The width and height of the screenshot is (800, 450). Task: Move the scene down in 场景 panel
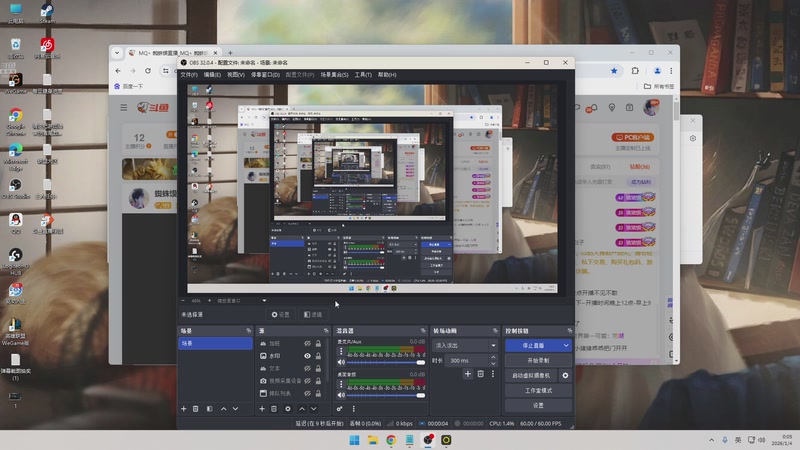pyautogui.click(x=235, y=409)
